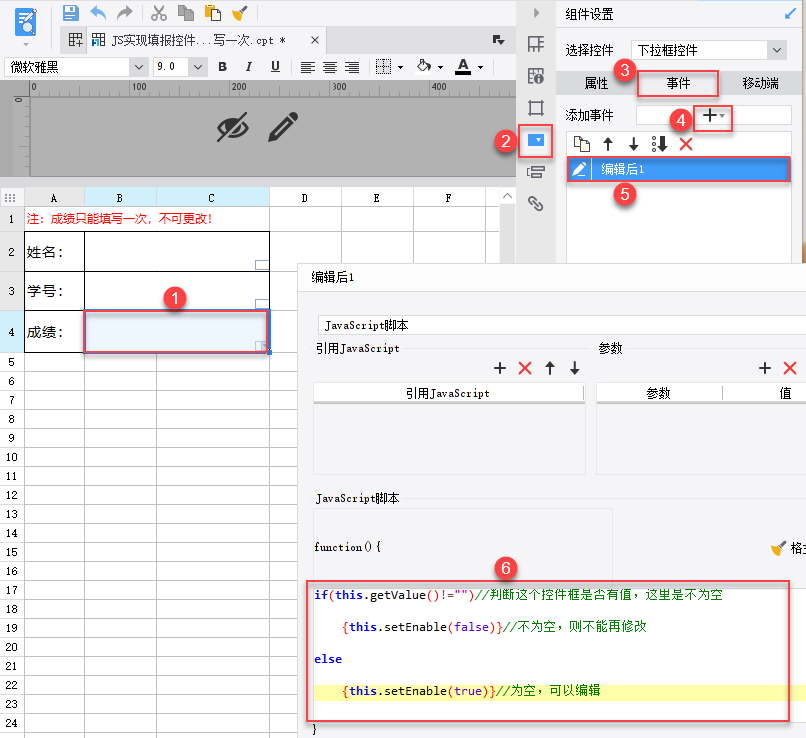
Task: Switch to the 事件 tab
Action: point(678,83)
